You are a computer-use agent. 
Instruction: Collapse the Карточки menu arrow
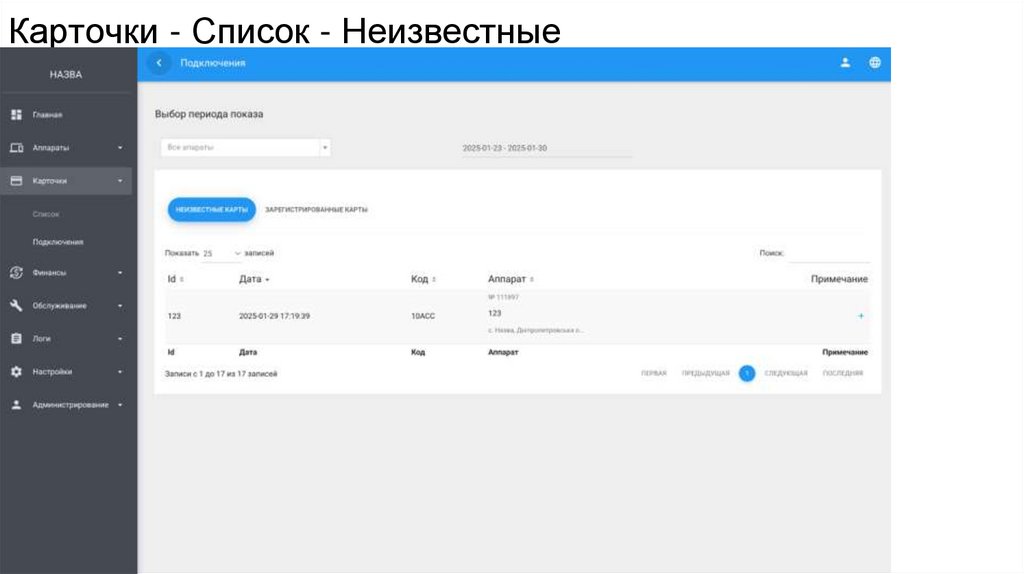click(120, 181)
